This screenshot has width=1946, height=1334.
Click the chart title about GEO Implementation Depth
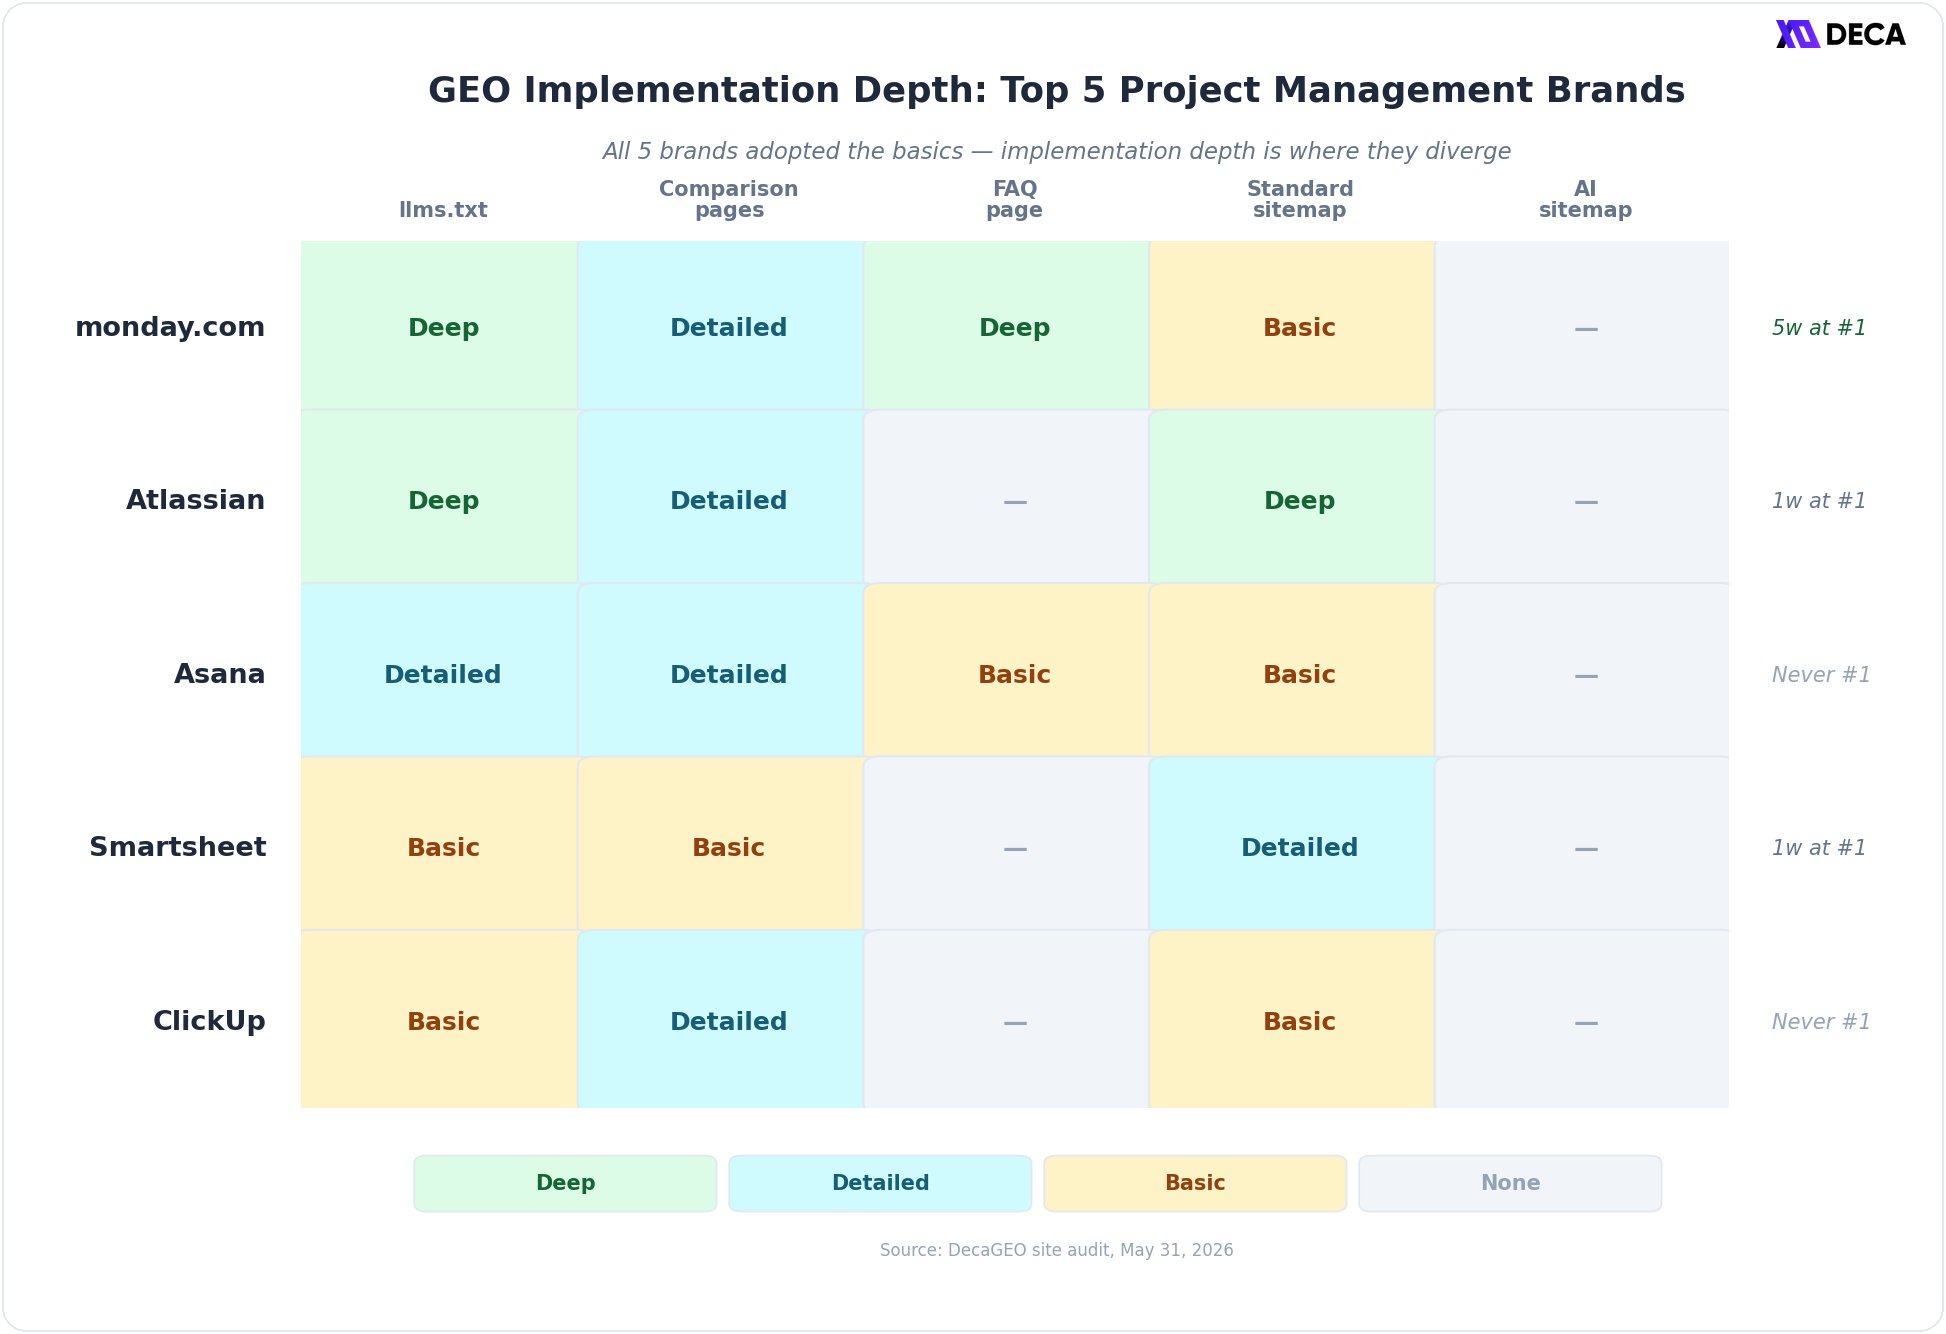[1056, 90]
